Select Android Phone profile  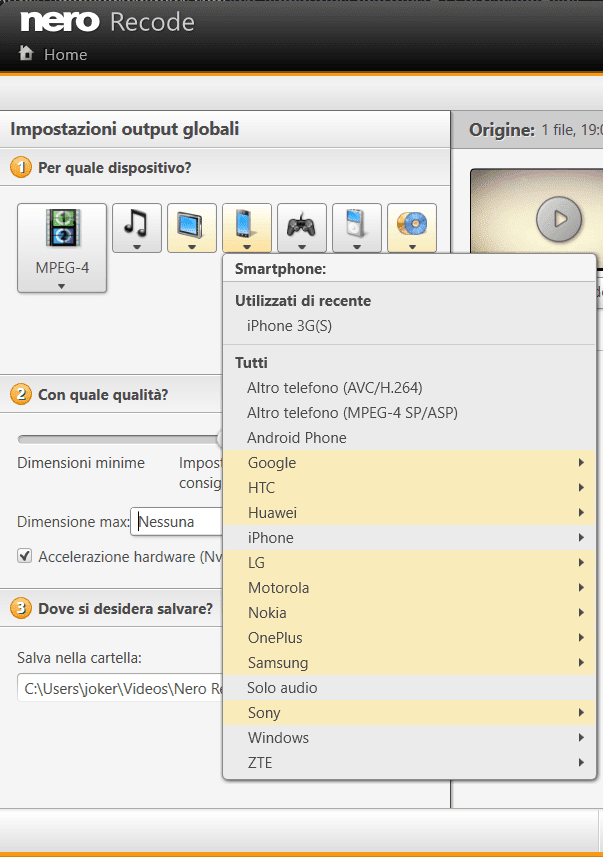409,438
